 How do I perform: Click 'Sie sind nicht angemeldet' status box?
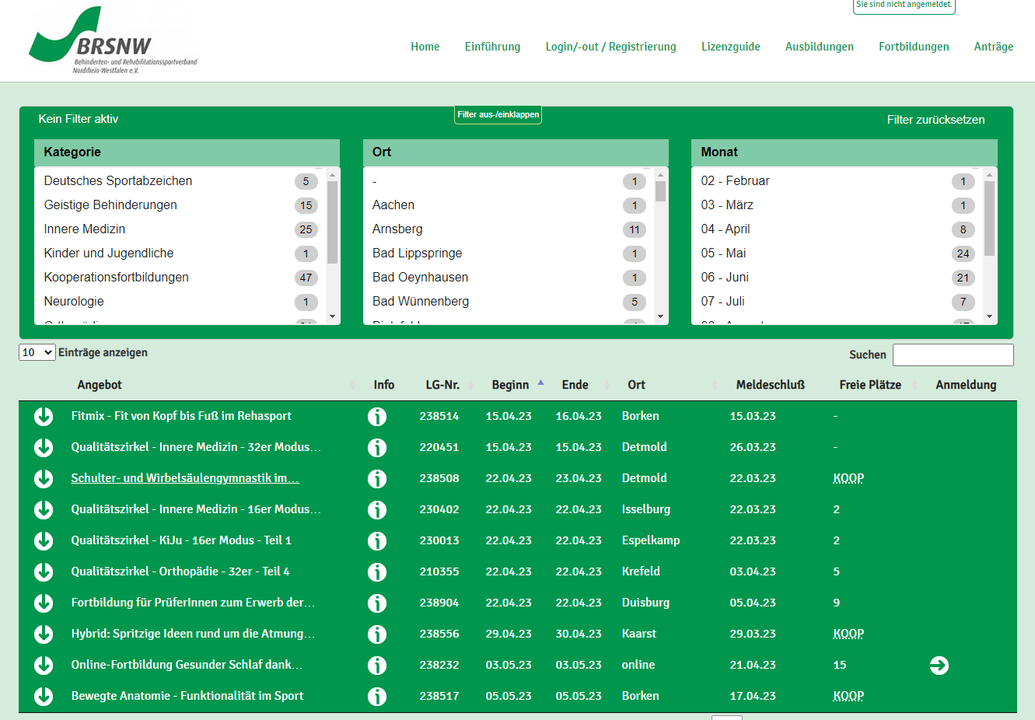904,6
